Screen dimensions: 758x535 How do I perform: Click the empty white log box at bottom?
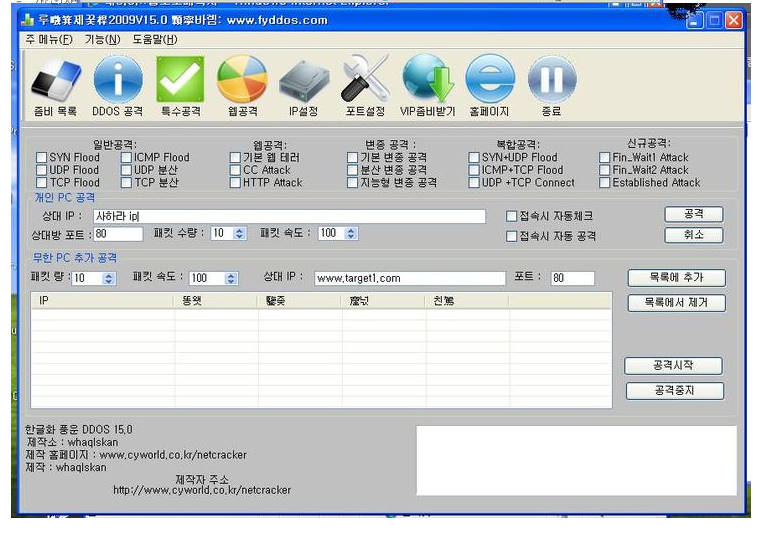577,460
